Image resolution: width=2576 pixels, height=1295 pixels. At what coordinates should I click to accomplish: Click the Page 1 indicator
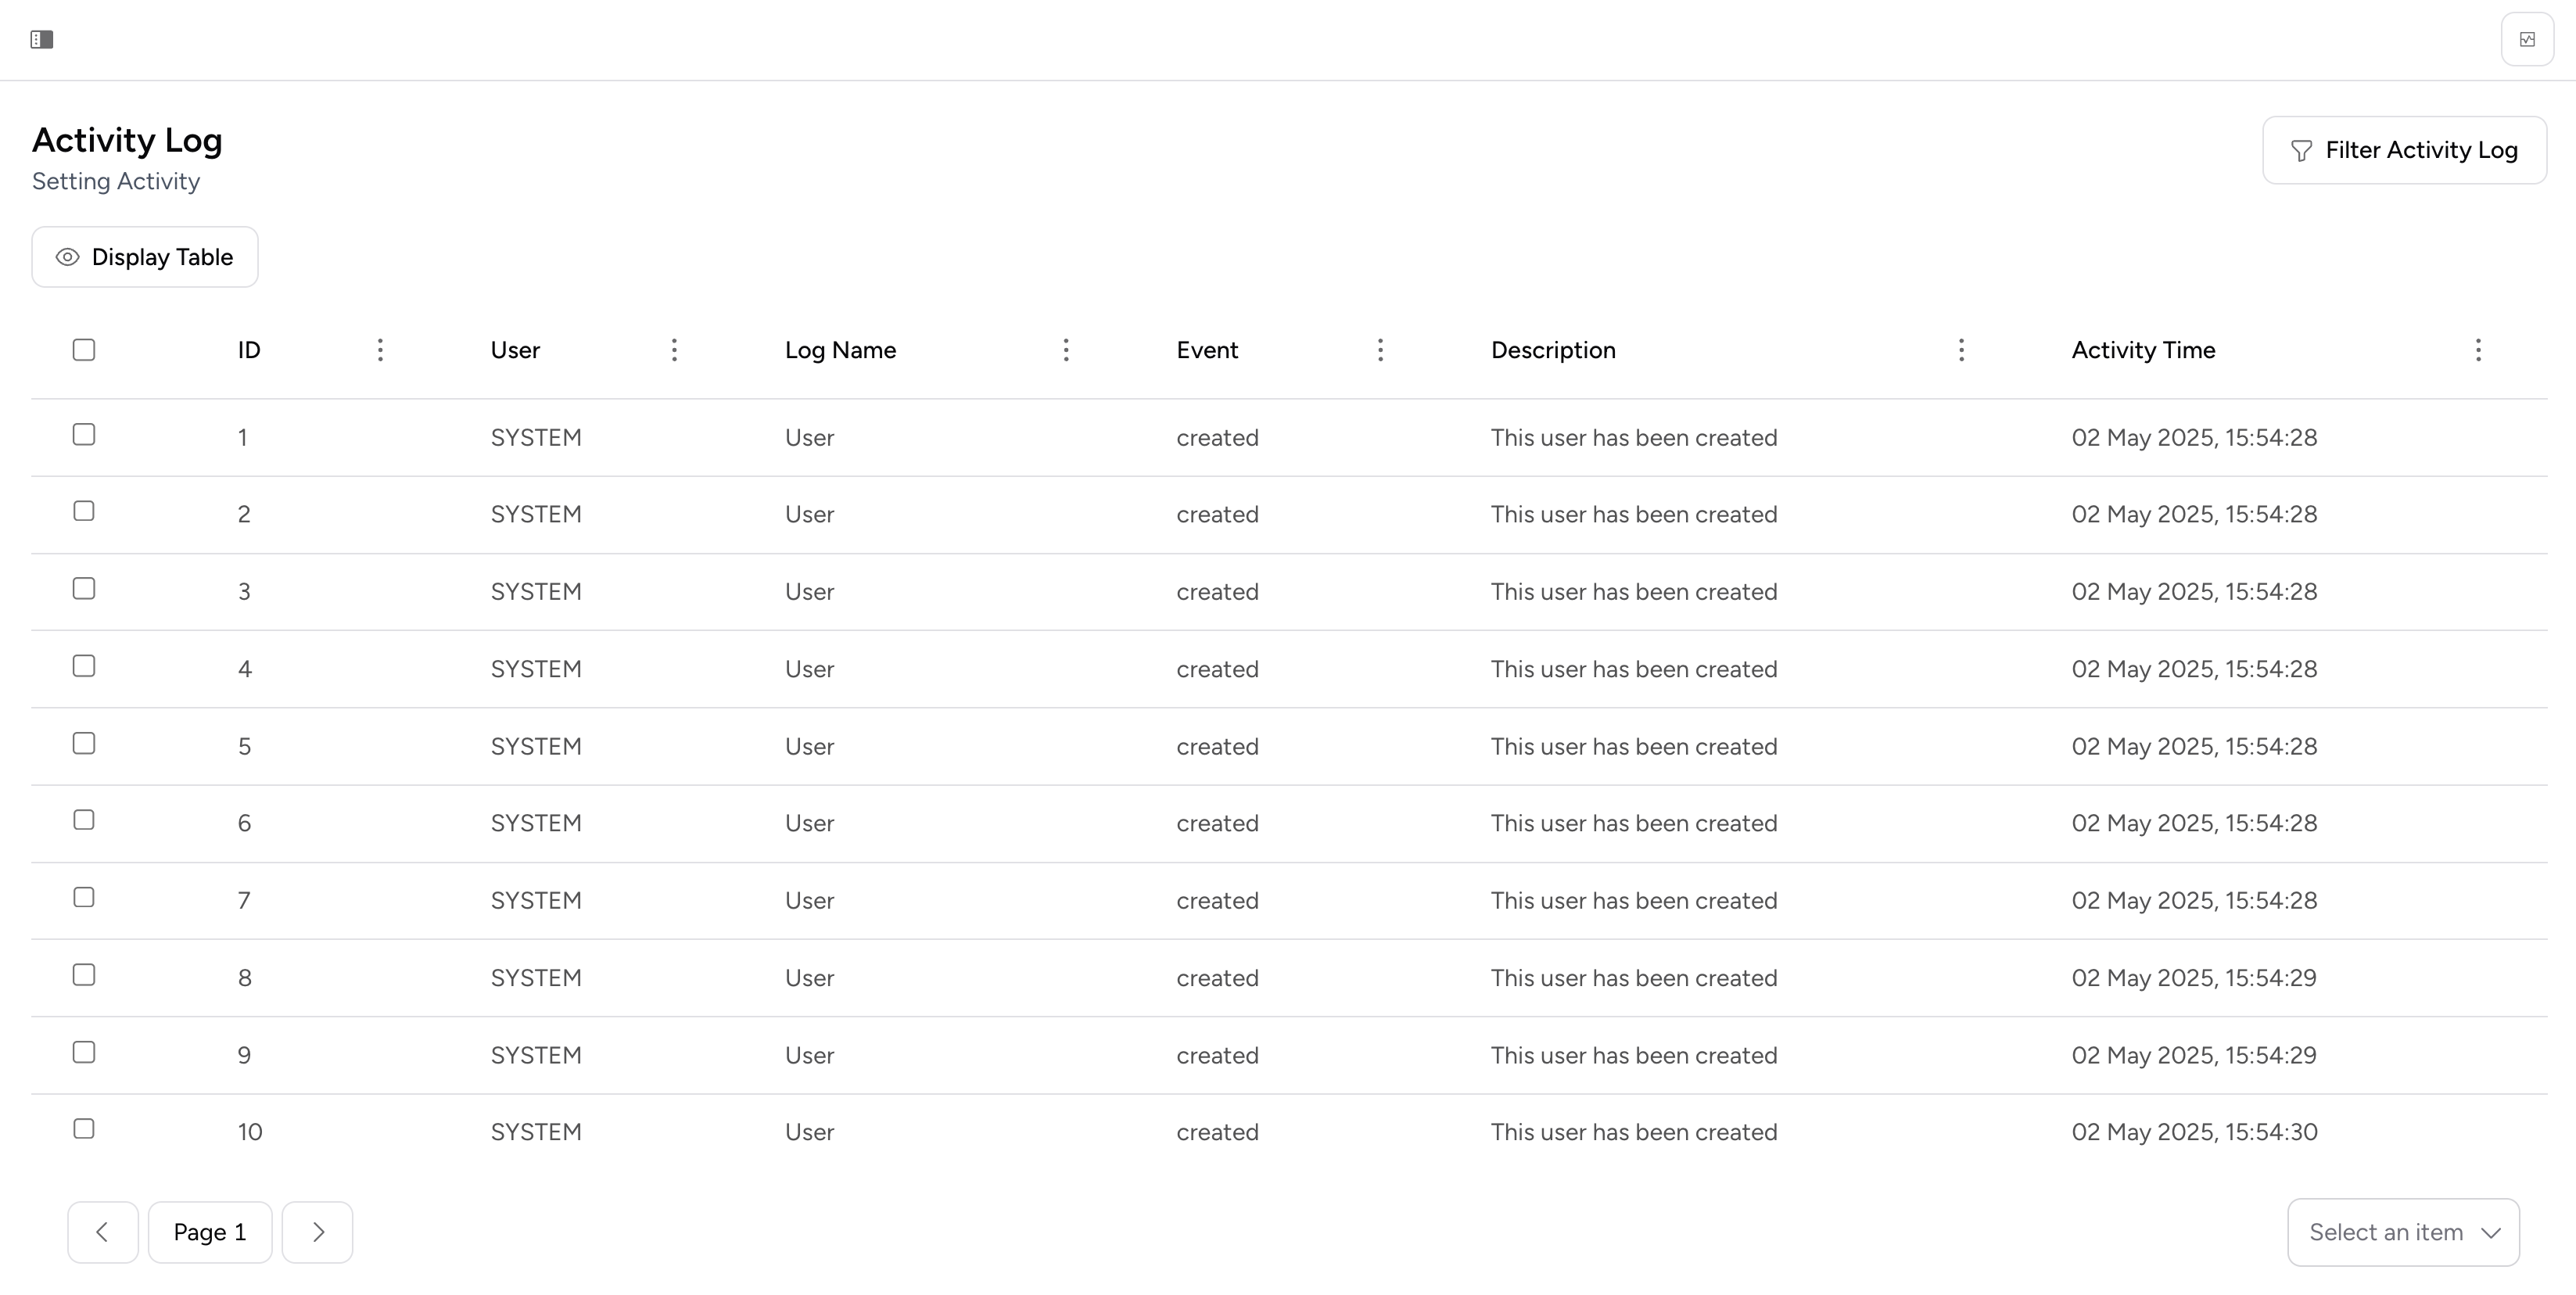coord(210,1232)
